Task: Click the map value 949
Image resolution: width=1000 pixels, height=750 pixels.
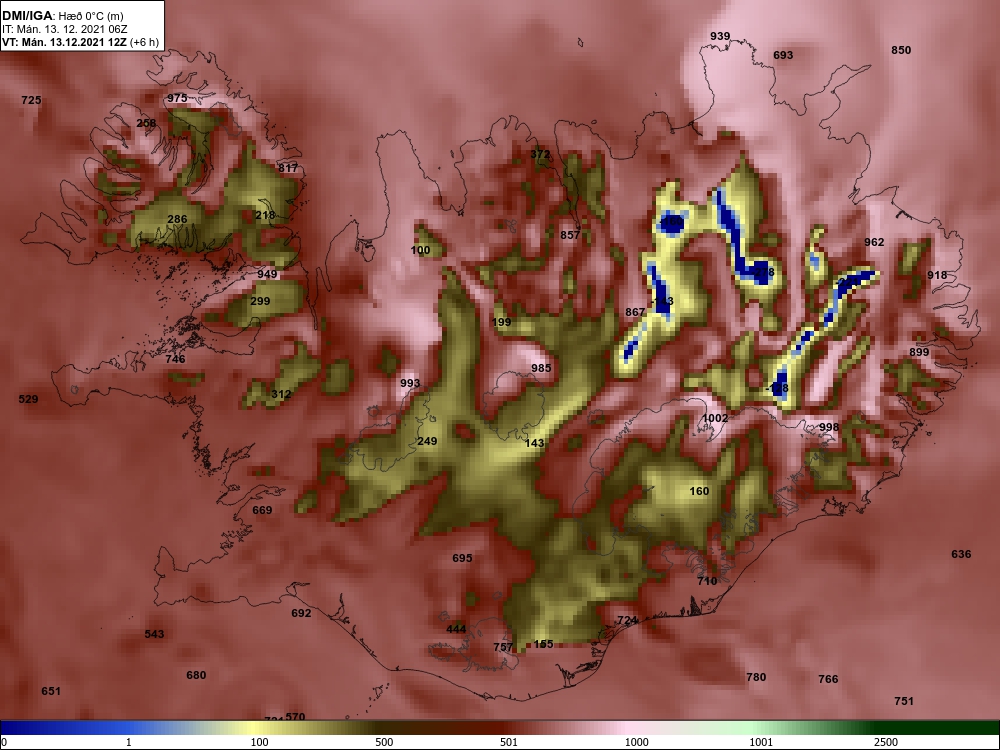Action: (x=267, y=274)
